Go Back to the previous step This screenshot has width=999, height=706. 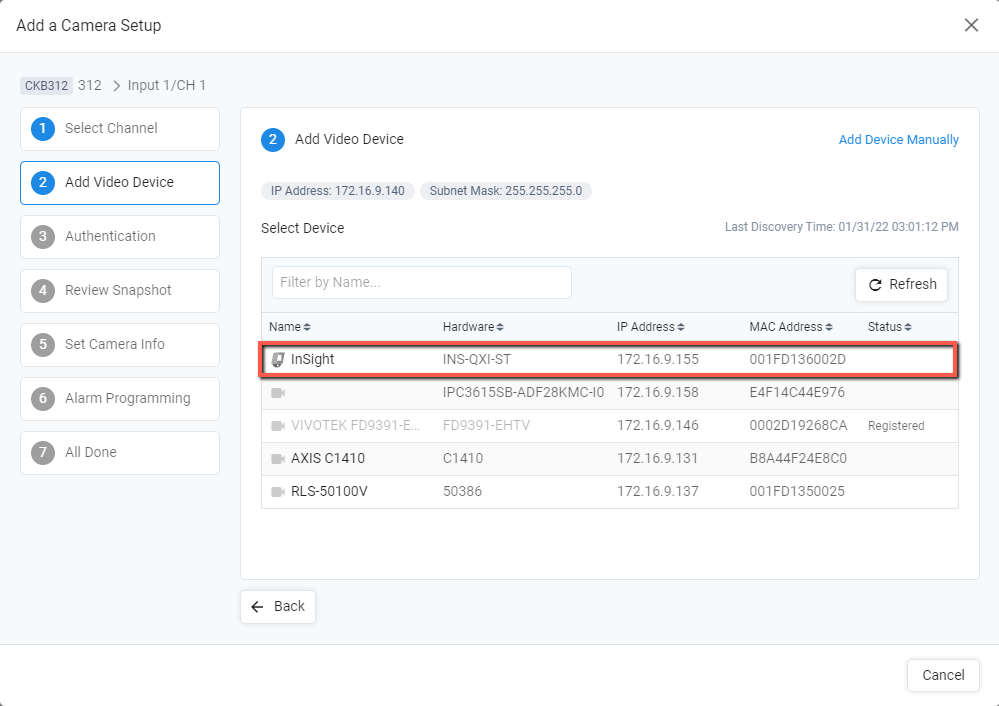(278, 607)
